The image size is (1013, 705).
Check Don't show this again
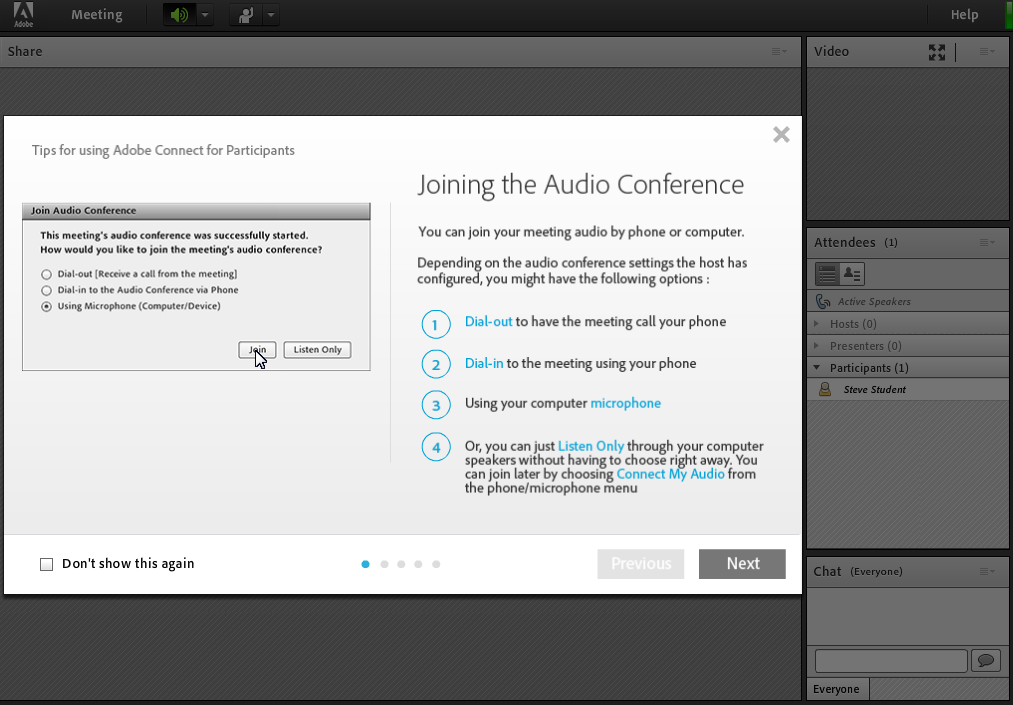(46, 563)
